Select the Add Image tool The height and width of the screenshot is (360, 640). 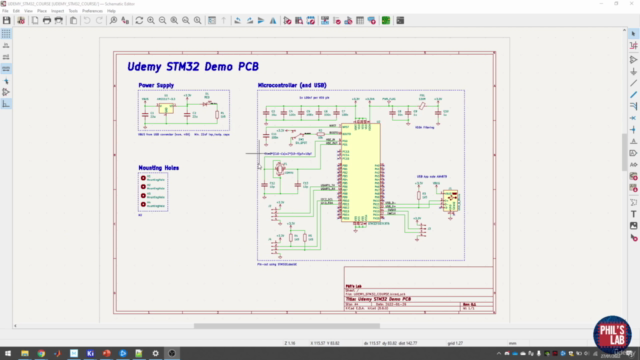point(633,226)
